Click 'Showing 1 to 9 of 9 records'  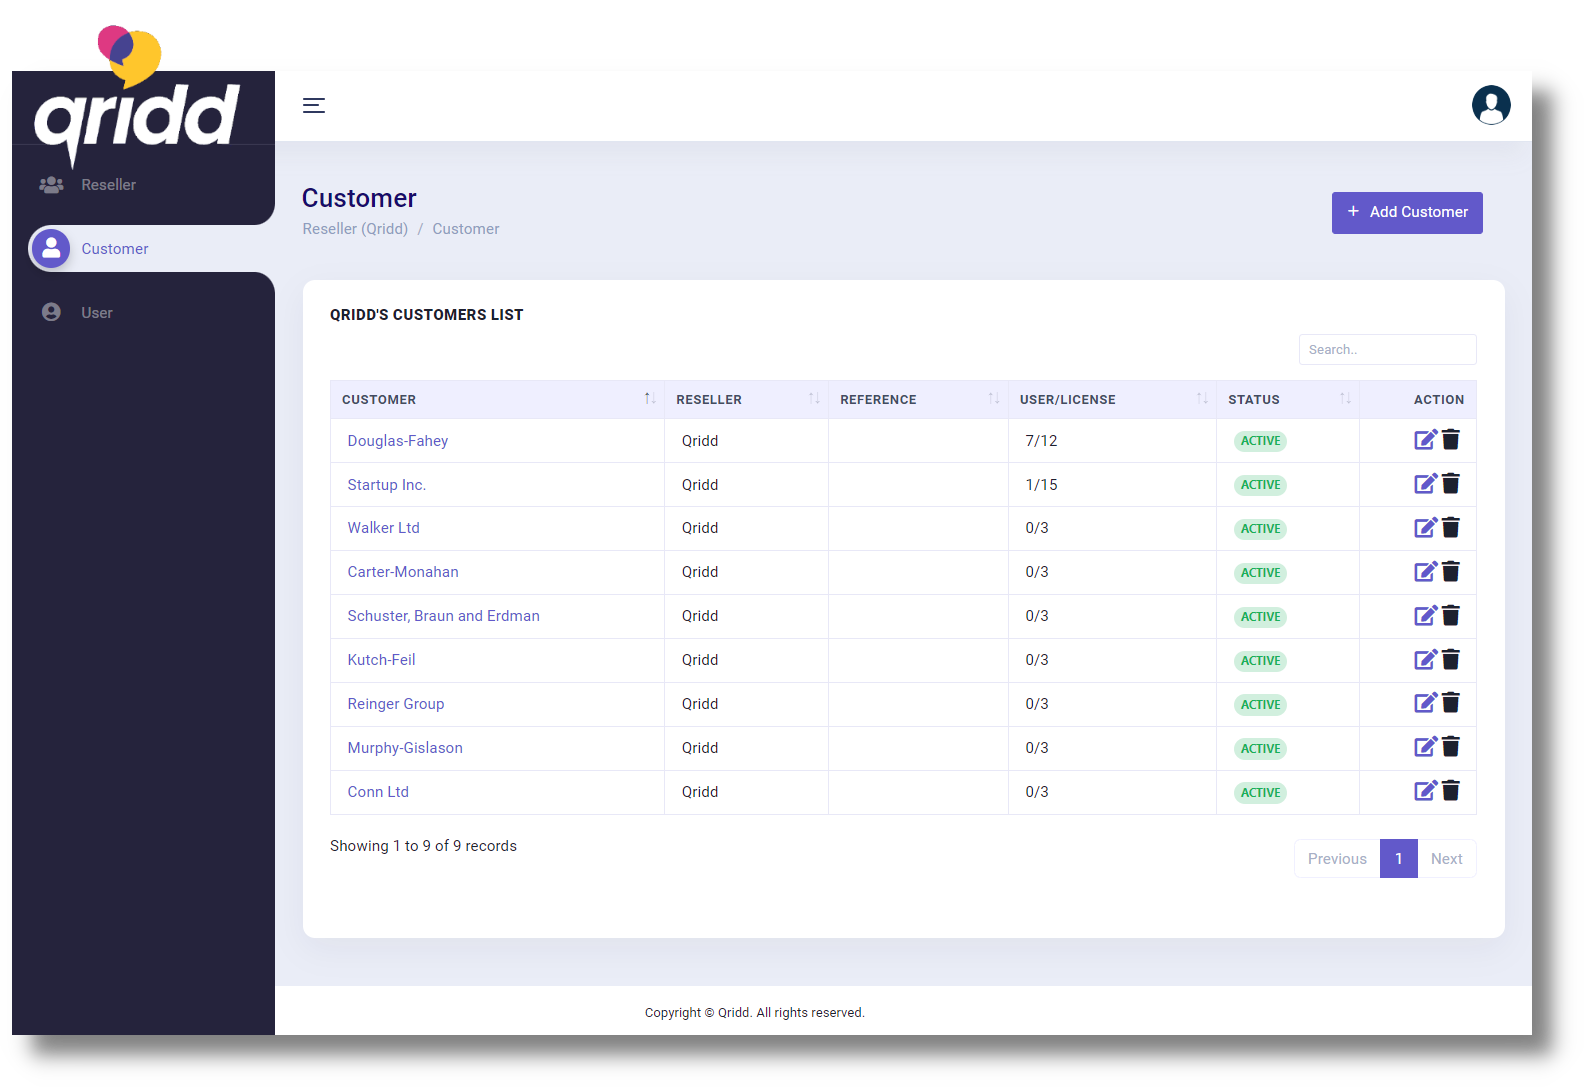423,846
